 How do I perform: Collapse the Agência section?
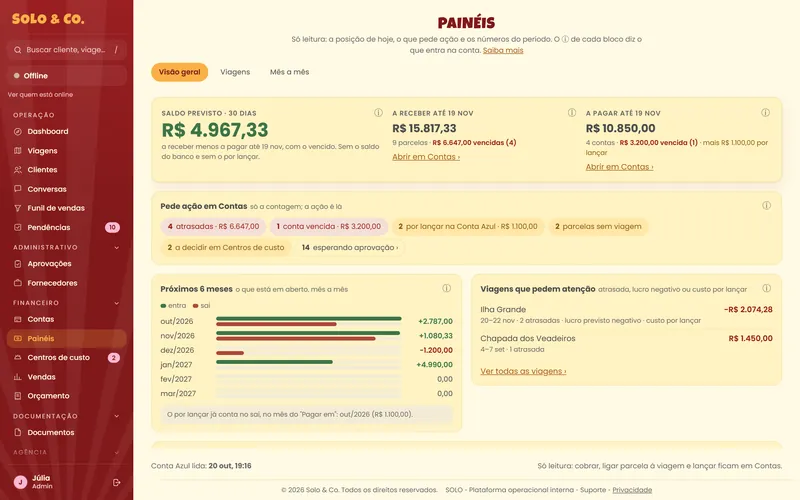(116, 453)
